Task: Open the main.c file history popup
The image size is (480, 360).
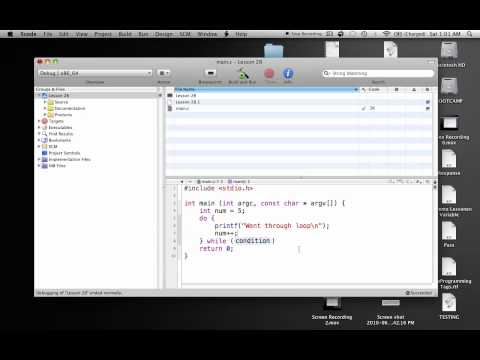Action: [x=210, y=182]
